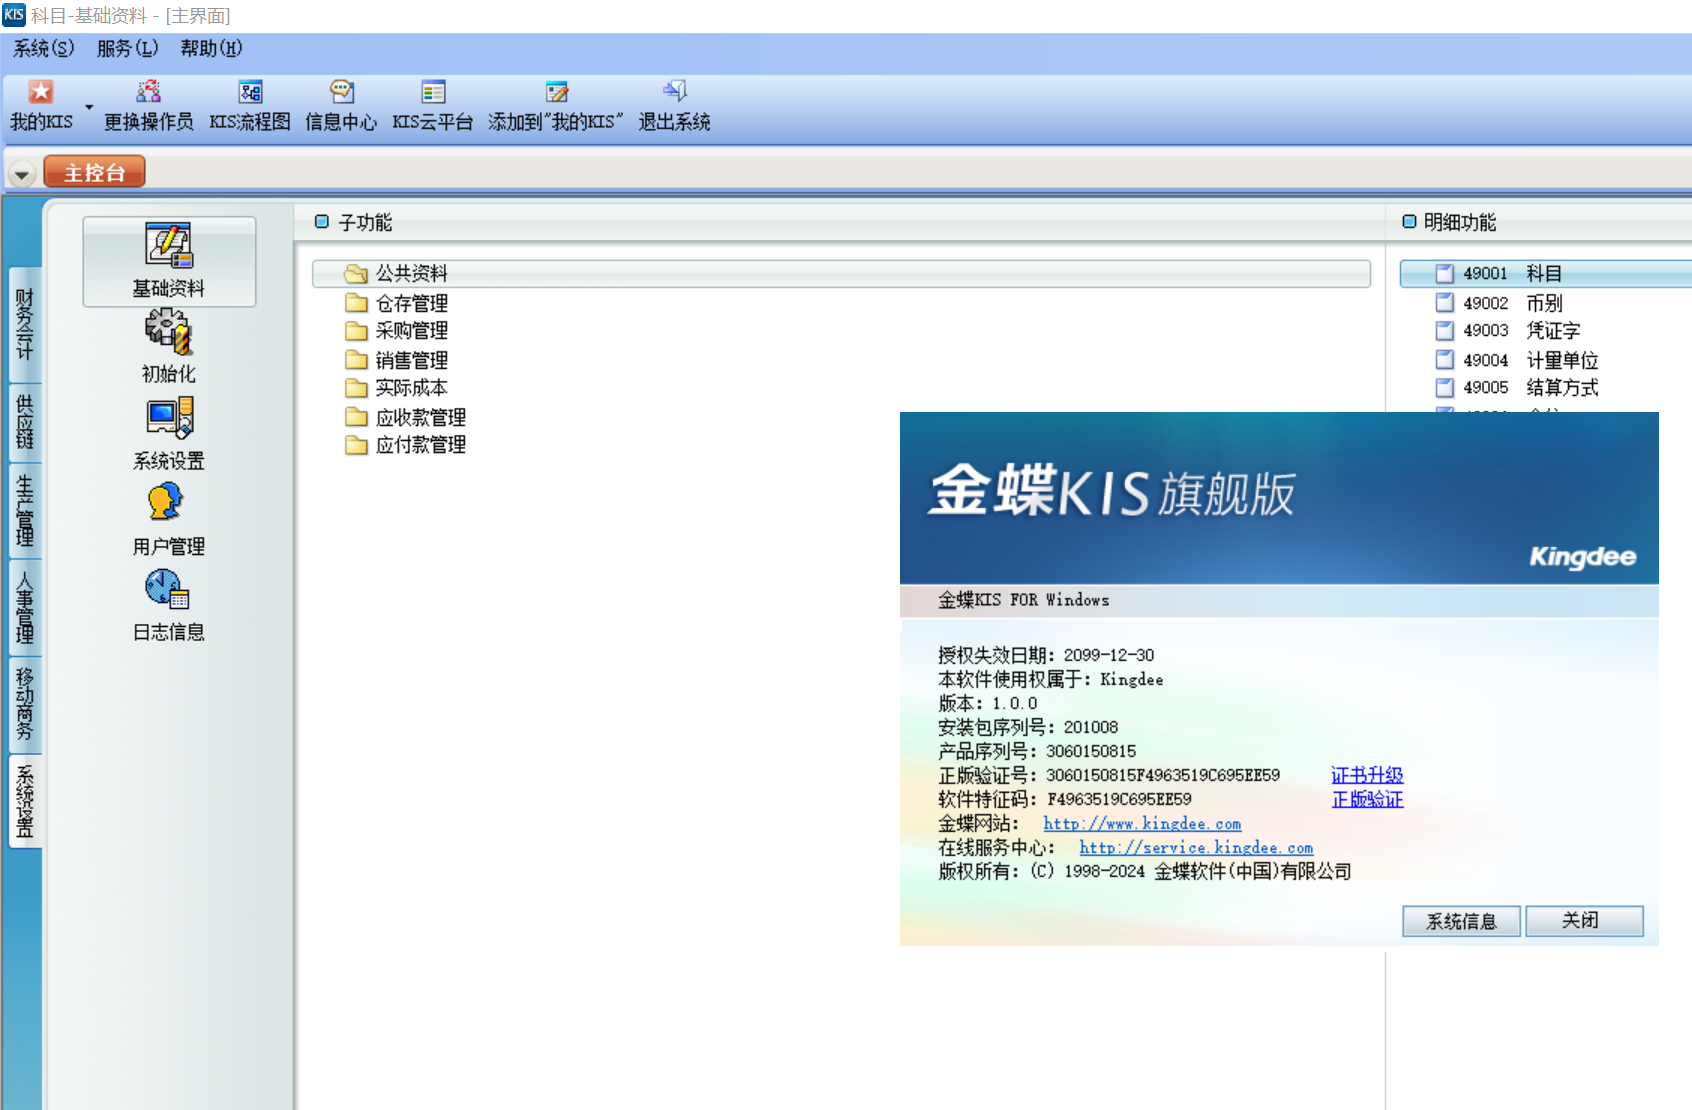Click the 授权失效日期 2099-12-30 text
Image resolution: width=1692 pixels, height=1110 pixels.
pos(1046,655)
